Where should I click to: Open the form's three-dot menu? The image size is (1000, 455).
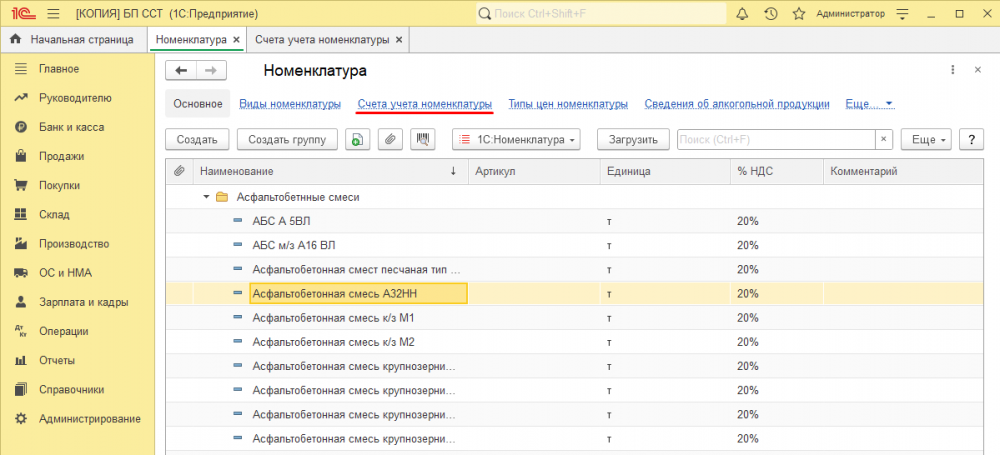point(953,70)
